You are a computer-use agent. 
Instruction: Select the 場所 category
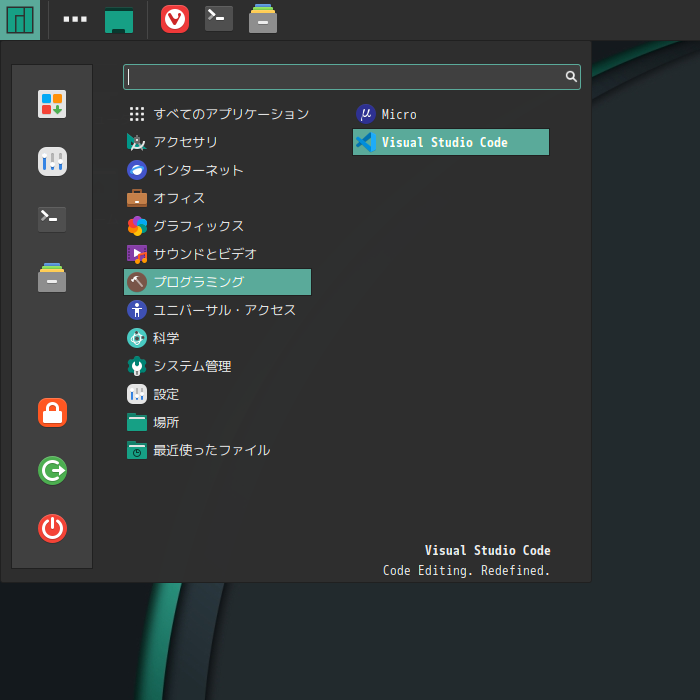pos(217,422)
